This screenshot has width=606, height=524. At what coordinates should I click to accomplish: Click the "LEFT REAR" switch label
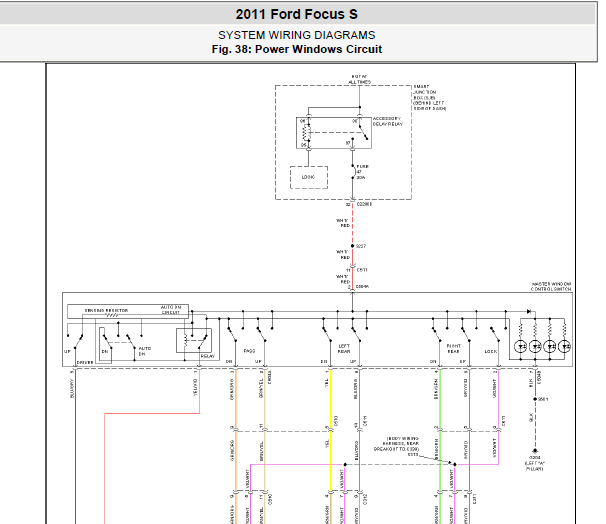[x=344, y=349]
